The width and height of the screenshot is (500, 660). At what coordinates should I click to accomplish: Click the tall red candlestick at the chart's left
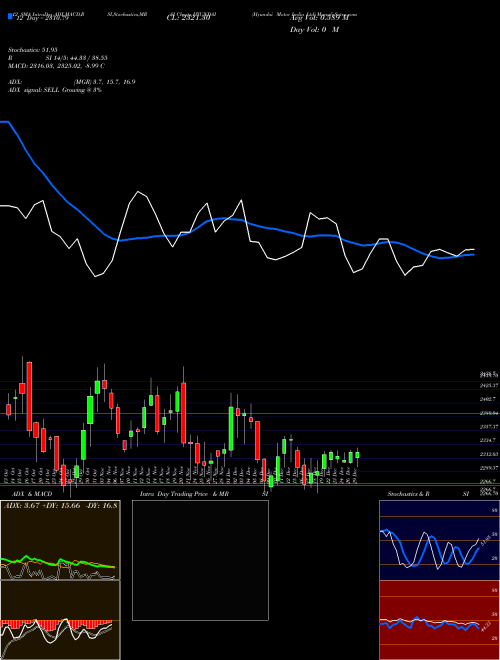29,396
